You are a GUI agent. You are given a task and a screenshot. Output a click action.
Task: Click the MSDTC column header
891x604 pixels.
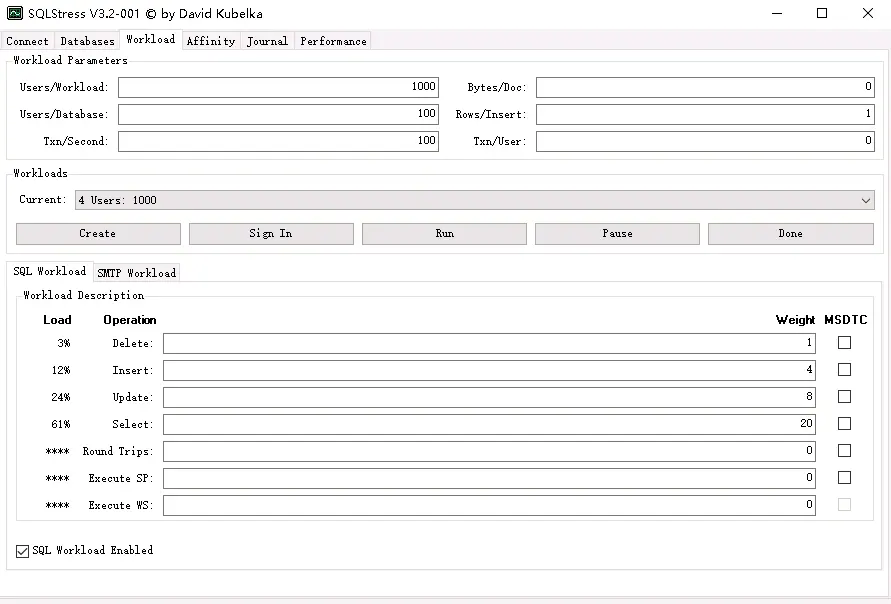click(x=846, y=320)
